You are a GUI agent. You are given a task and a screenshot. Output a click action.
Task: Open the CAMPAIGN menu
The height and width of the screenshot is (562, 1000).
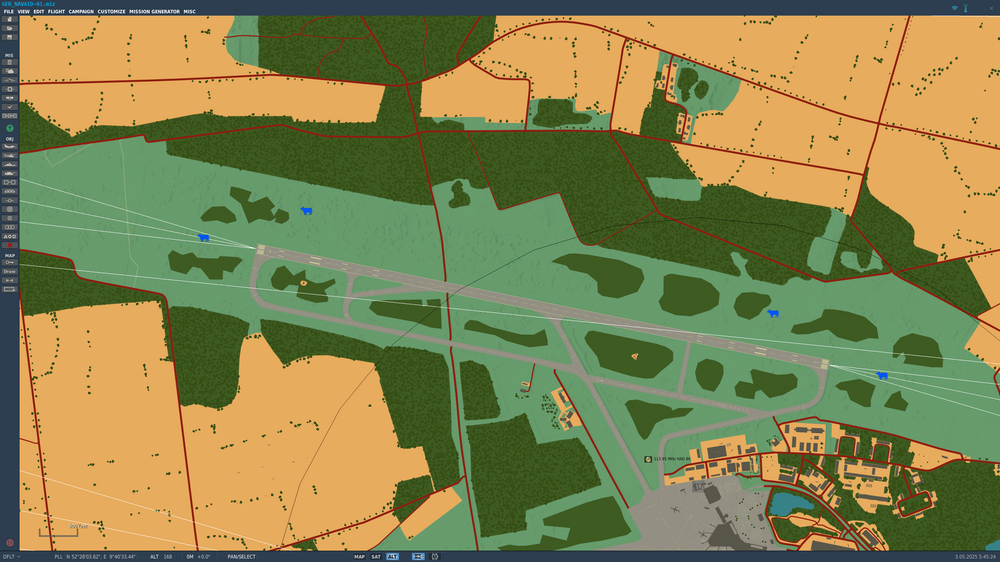point(81,11)
